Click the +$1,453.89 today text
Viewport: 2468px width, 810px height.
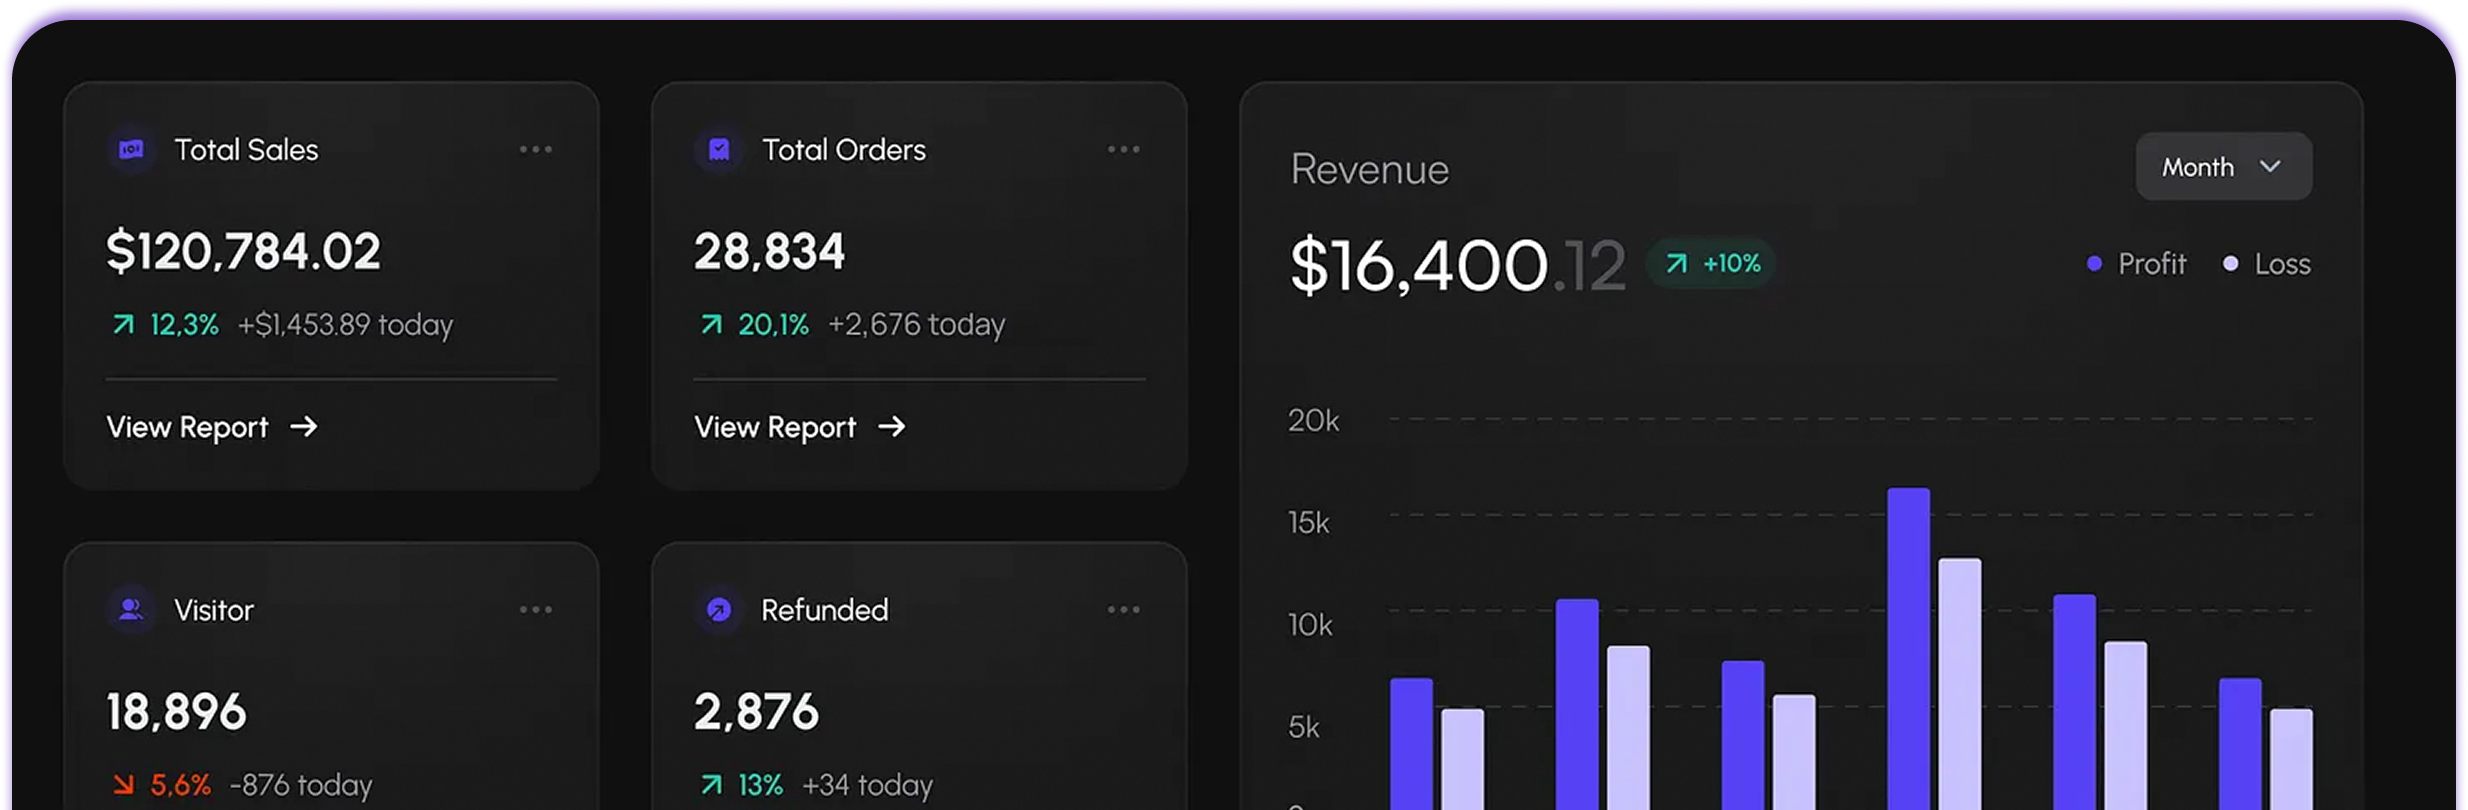345,325
